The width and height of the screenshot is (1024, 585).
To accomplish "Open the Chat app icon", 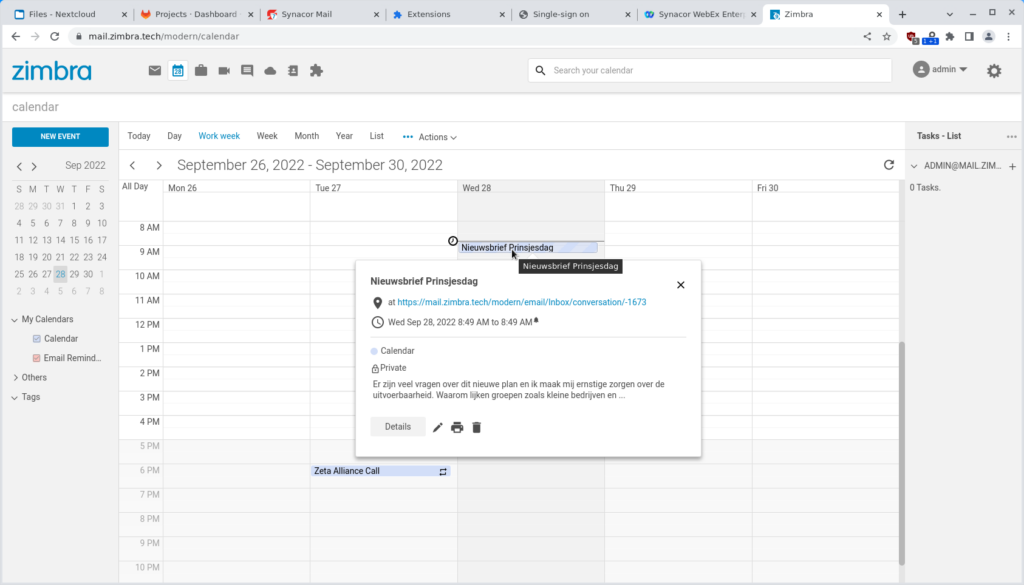I will (247, 70).
